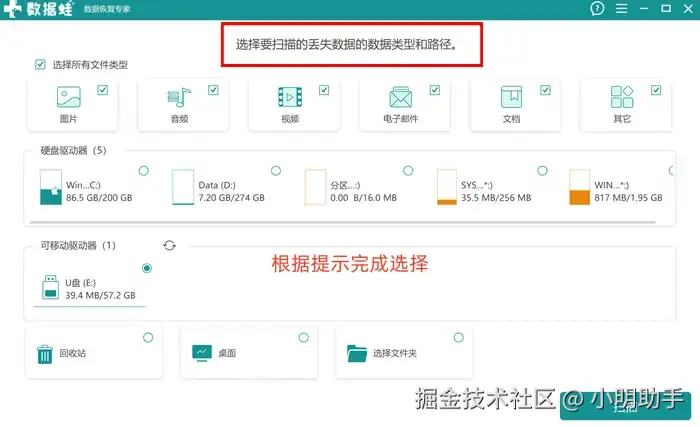Maximize the 数据蛙 window
The image size is (700, 427).
[x=666, y=8]
